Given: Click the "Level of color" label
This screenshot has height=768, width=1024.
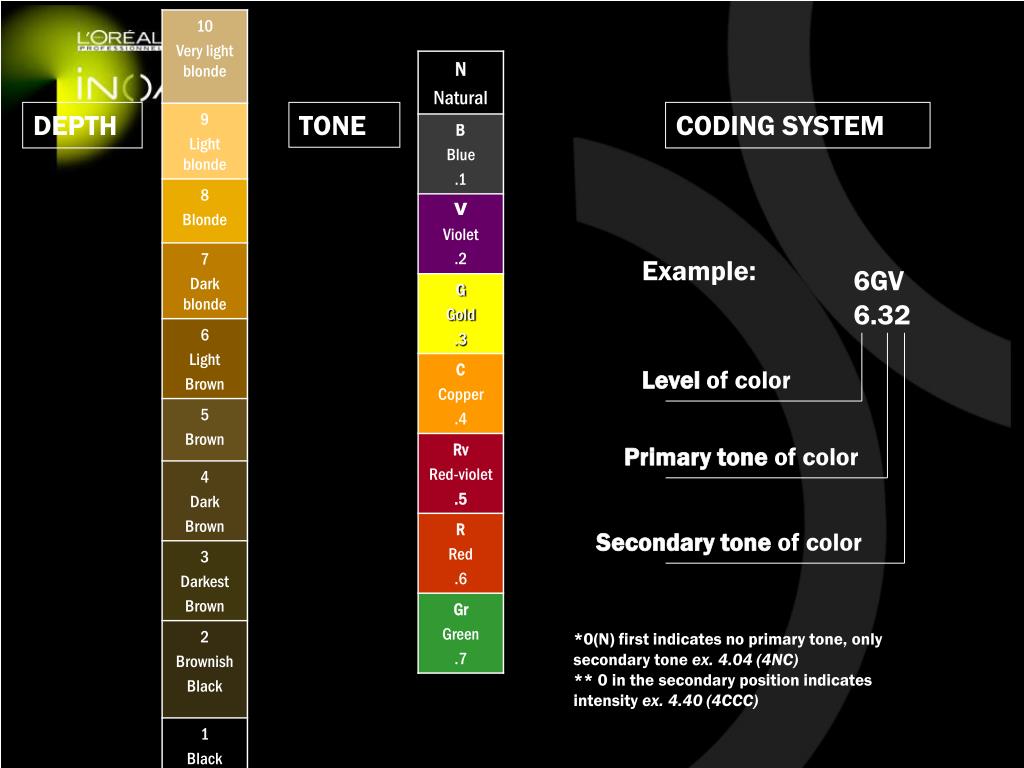Looking at the screenshot, I should (x=716, y=380).
